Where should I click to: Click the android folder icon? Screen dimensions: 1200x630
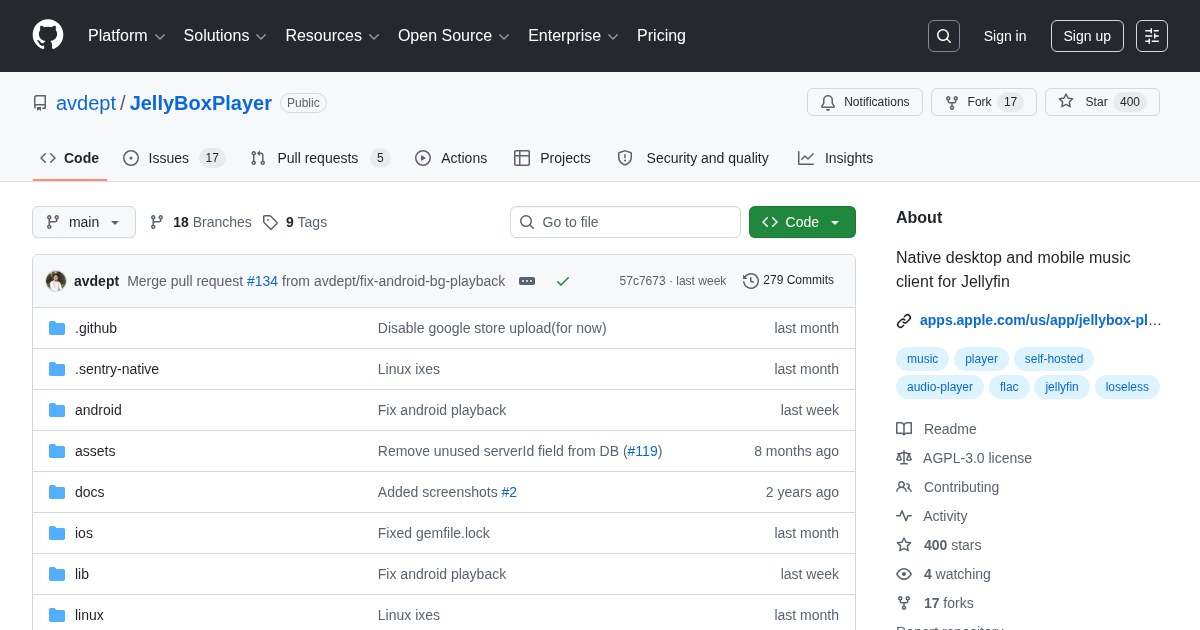(57, 410)
